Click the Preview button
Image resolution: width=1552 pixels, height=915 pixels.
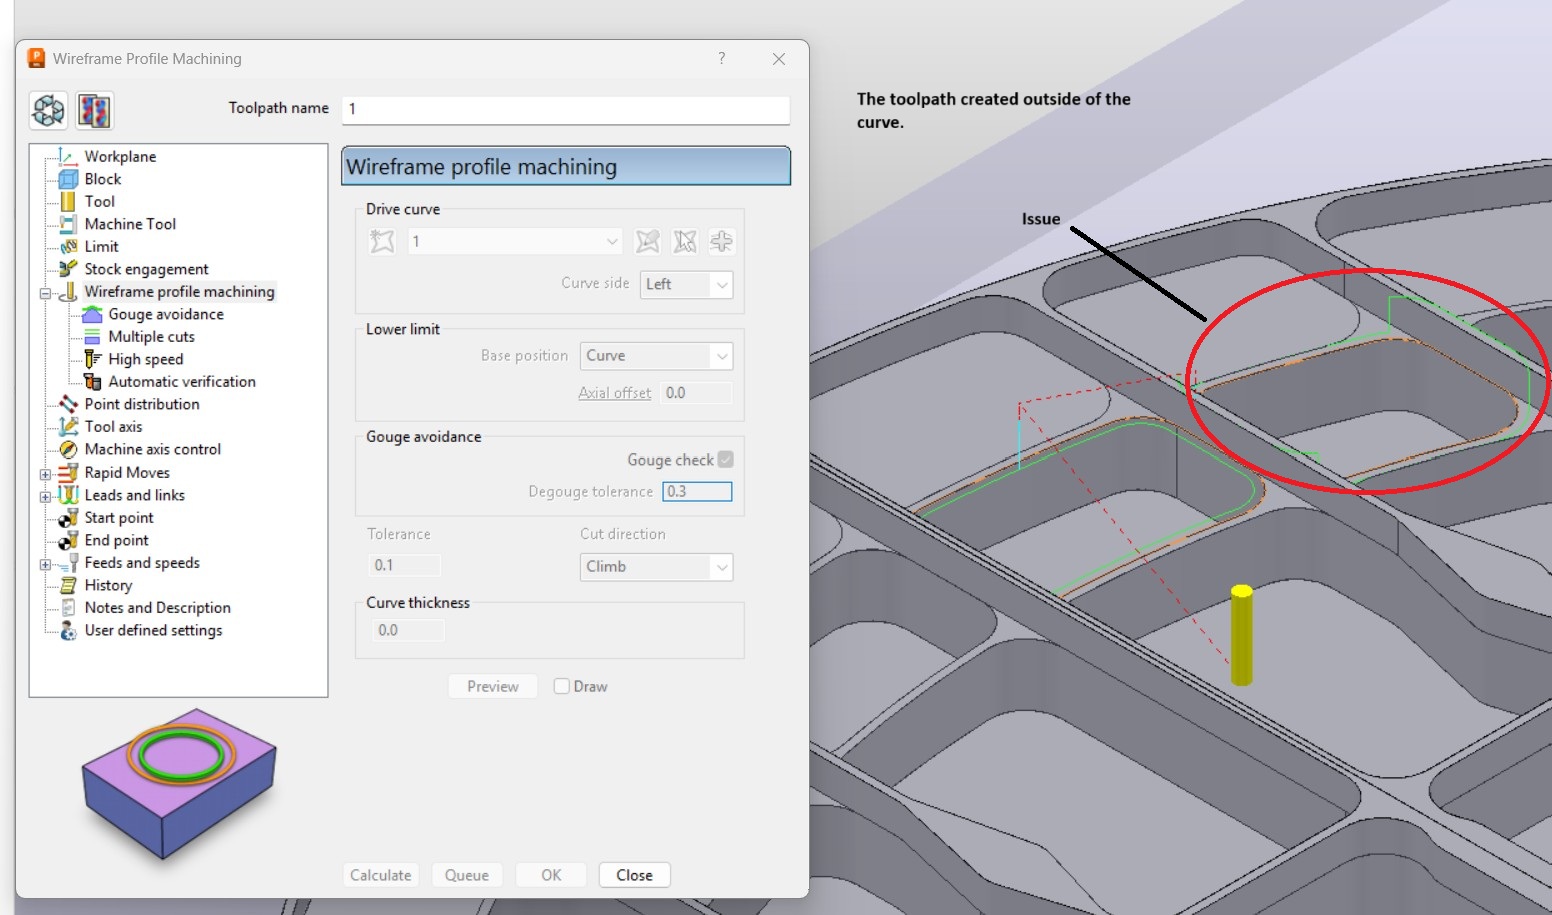click(x=493, y=686)
